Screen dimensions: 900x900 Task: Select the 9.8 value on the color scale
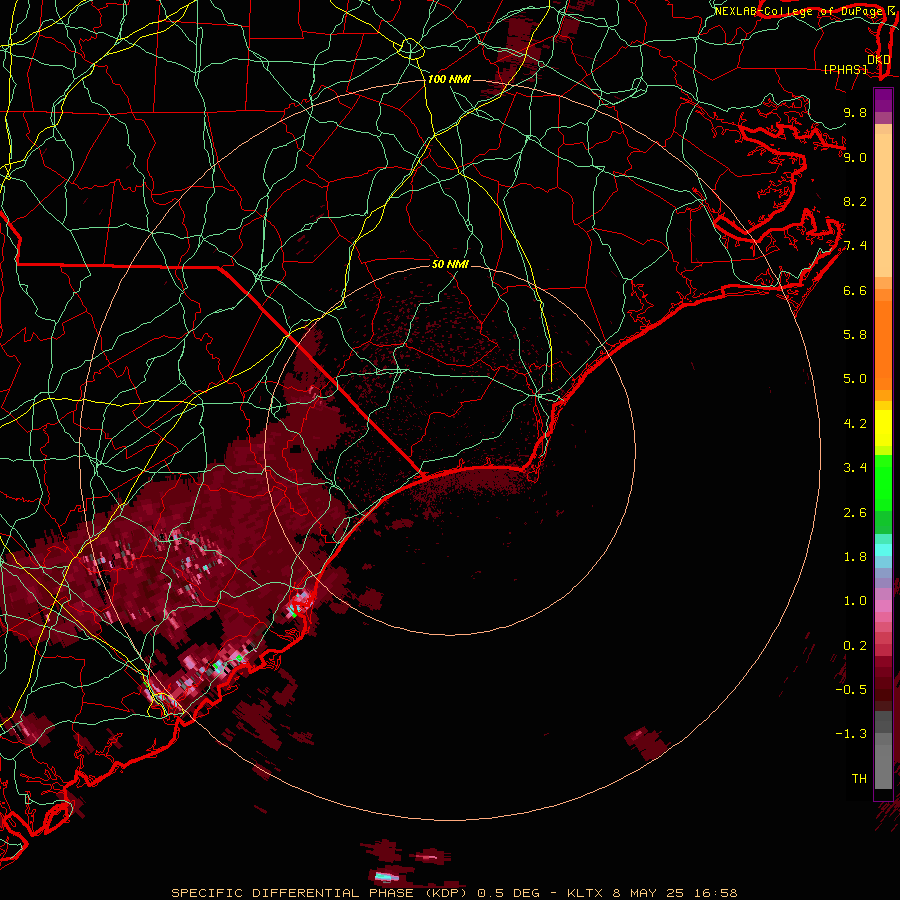point(855,112)
